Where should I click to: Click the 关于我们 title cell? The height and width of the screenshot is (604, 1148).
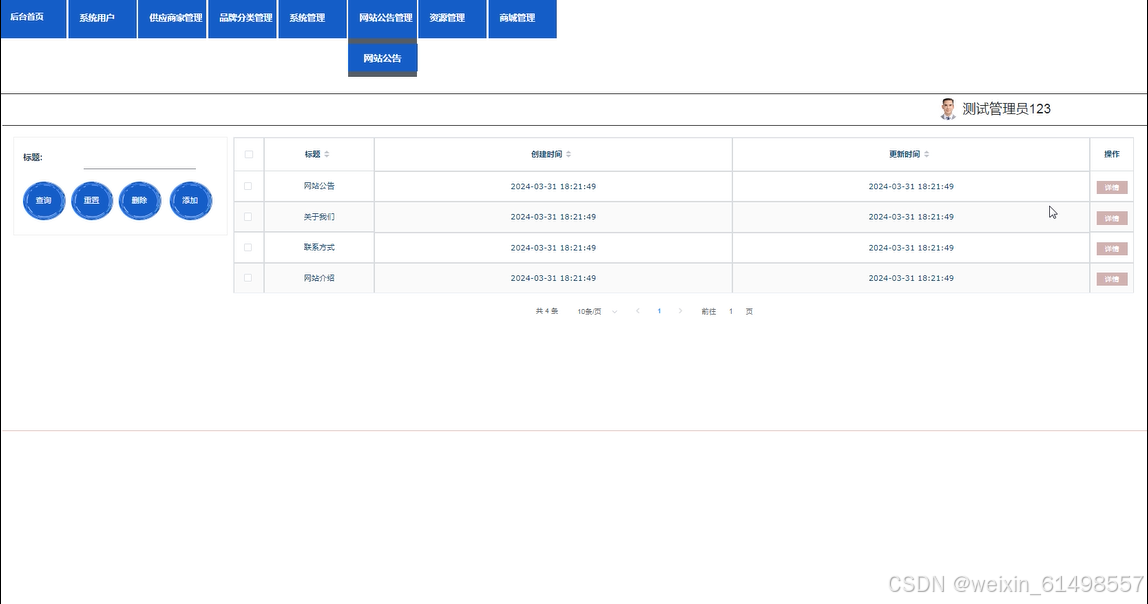[x=319, y=217]
